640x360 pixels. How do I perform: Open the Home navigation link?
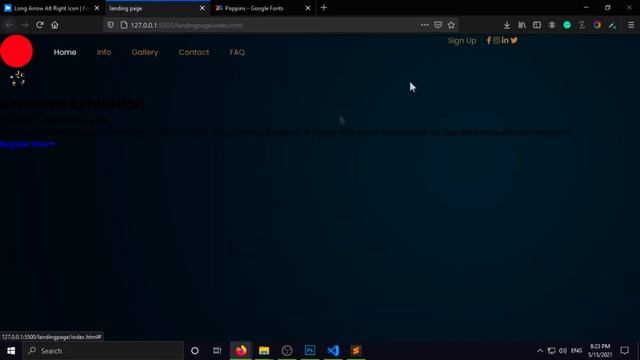65,52
